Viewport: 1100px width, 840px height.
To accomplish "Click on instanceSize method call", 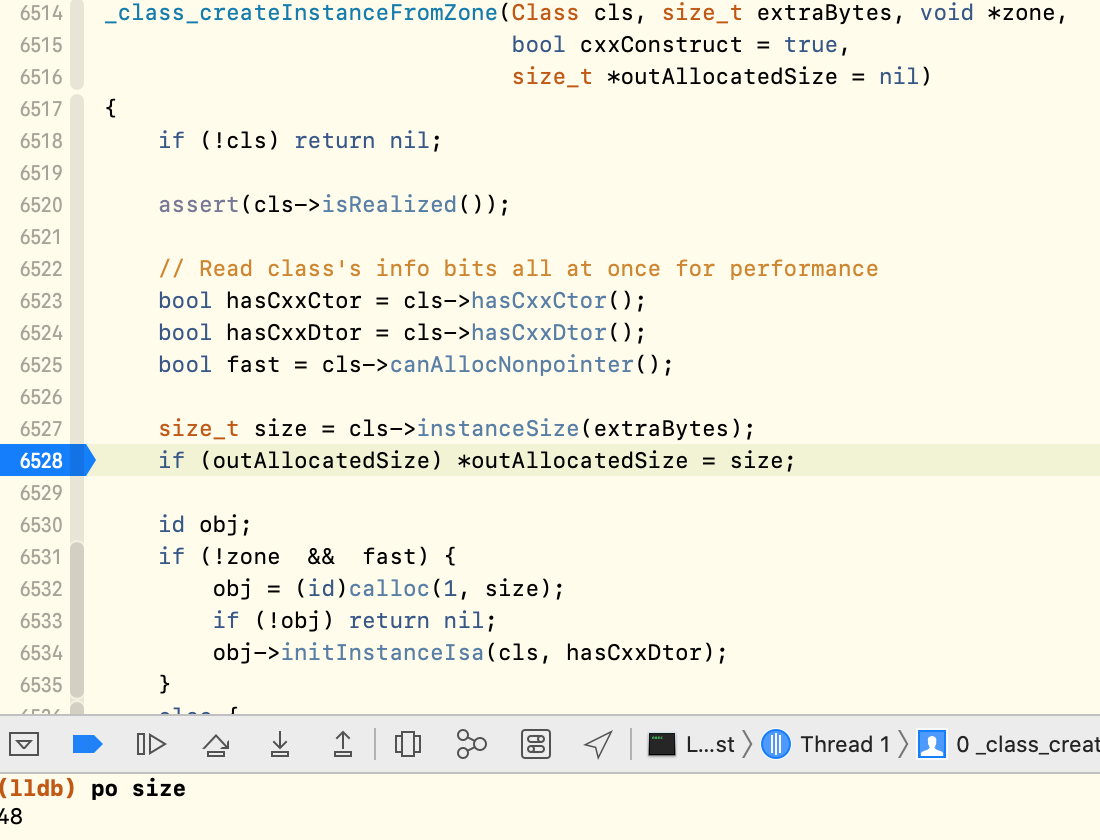I will coord(498,429).
